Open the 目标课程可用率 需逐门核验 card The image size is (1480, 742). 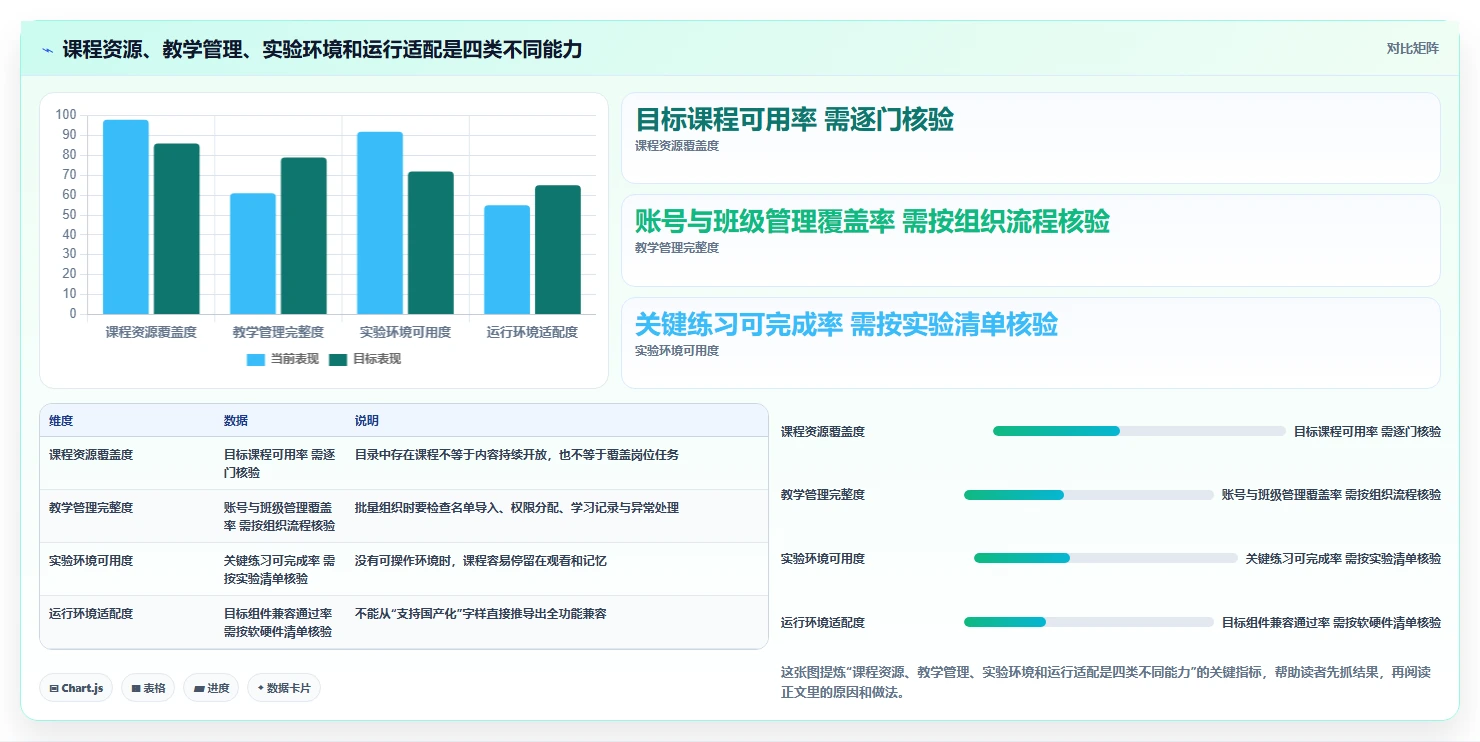coord(1031,138)
